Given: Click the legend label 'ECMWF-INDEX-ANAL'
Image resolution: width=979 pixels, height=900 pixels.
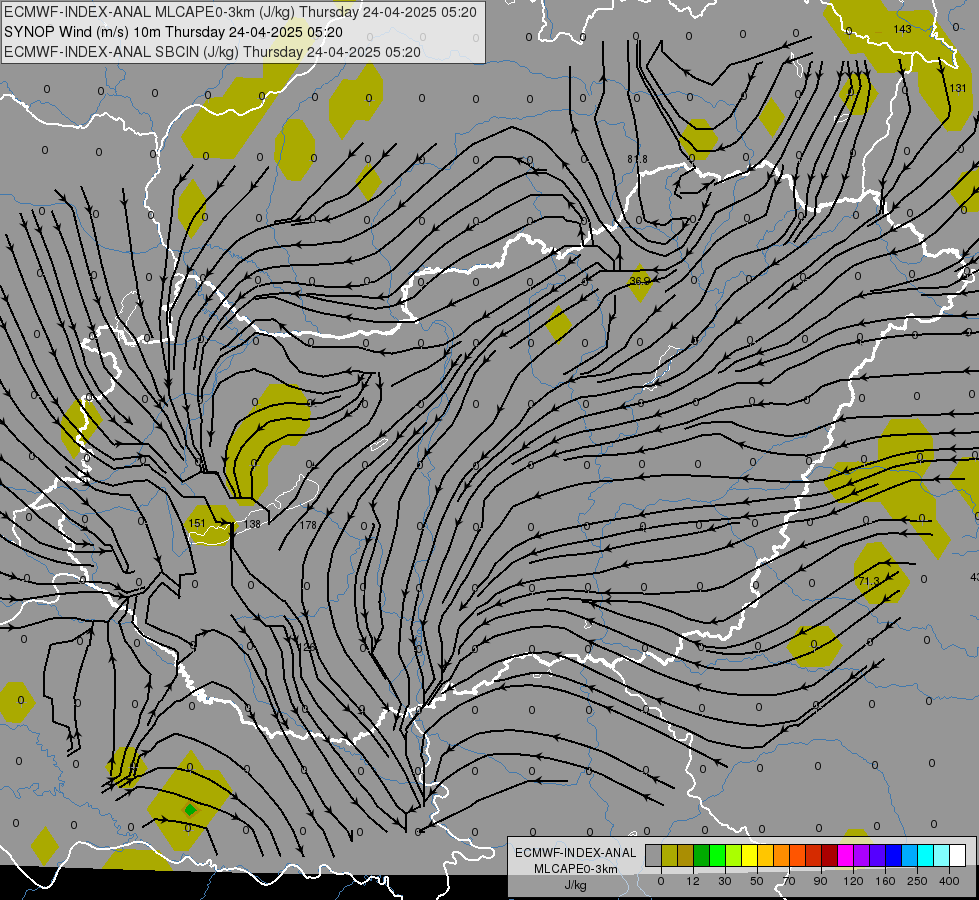Looking at the screenshot, I should pyautogui.click(x=575, y=853).
